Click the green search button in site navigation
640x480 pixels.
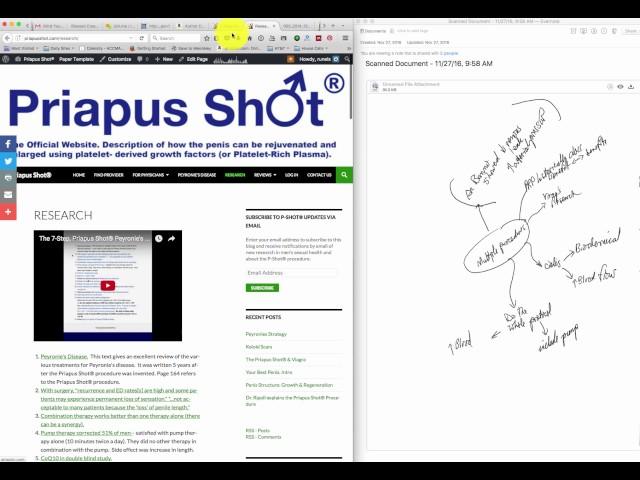point(344,175)
